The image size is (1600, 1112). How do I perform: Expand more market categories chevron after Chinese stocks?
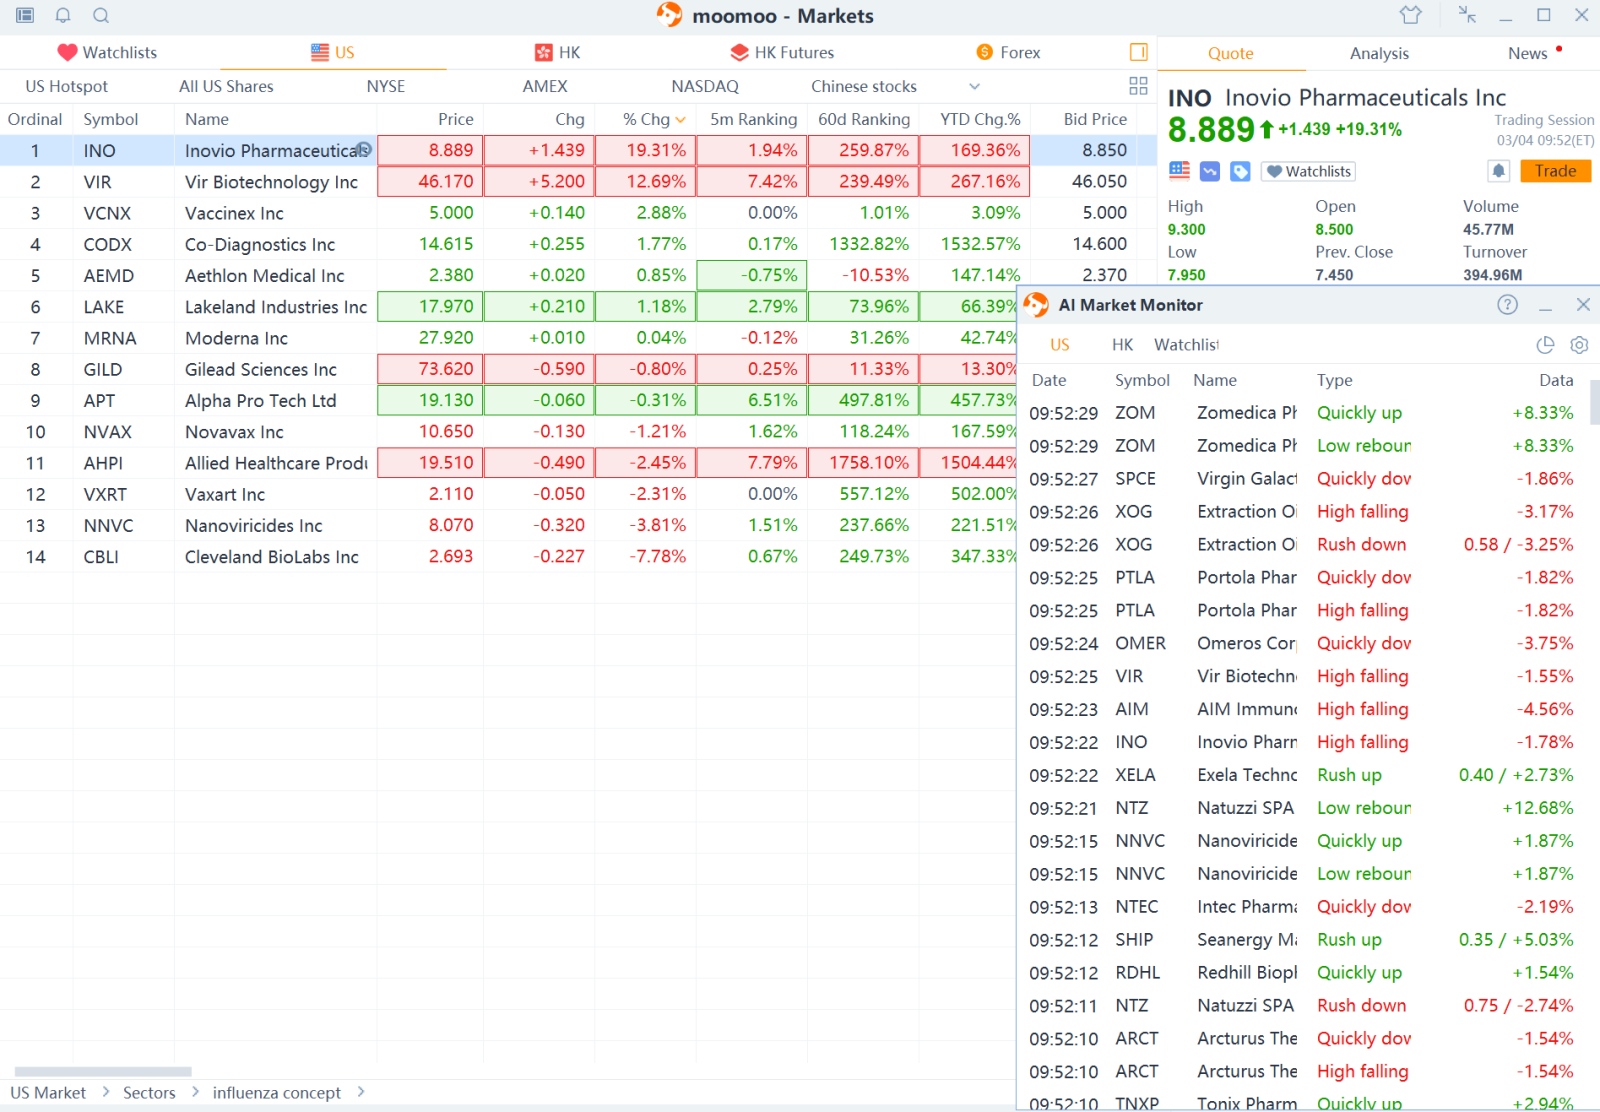point(974,86)
